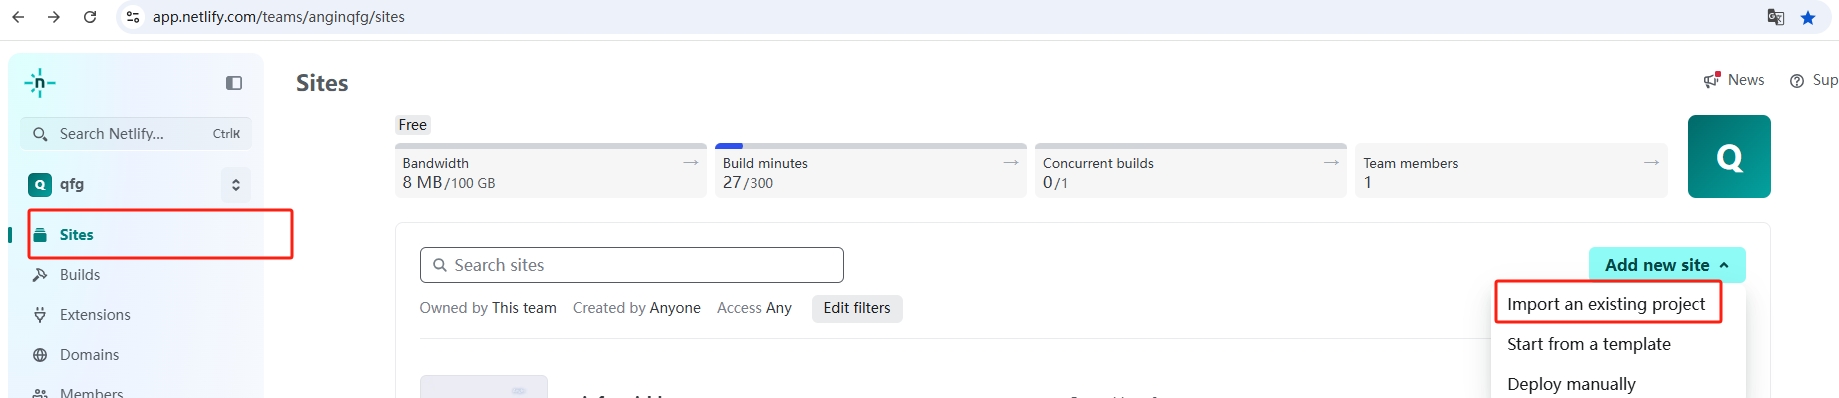Open the Team members card
The image size is (1839, 398).
point(1511,171)
